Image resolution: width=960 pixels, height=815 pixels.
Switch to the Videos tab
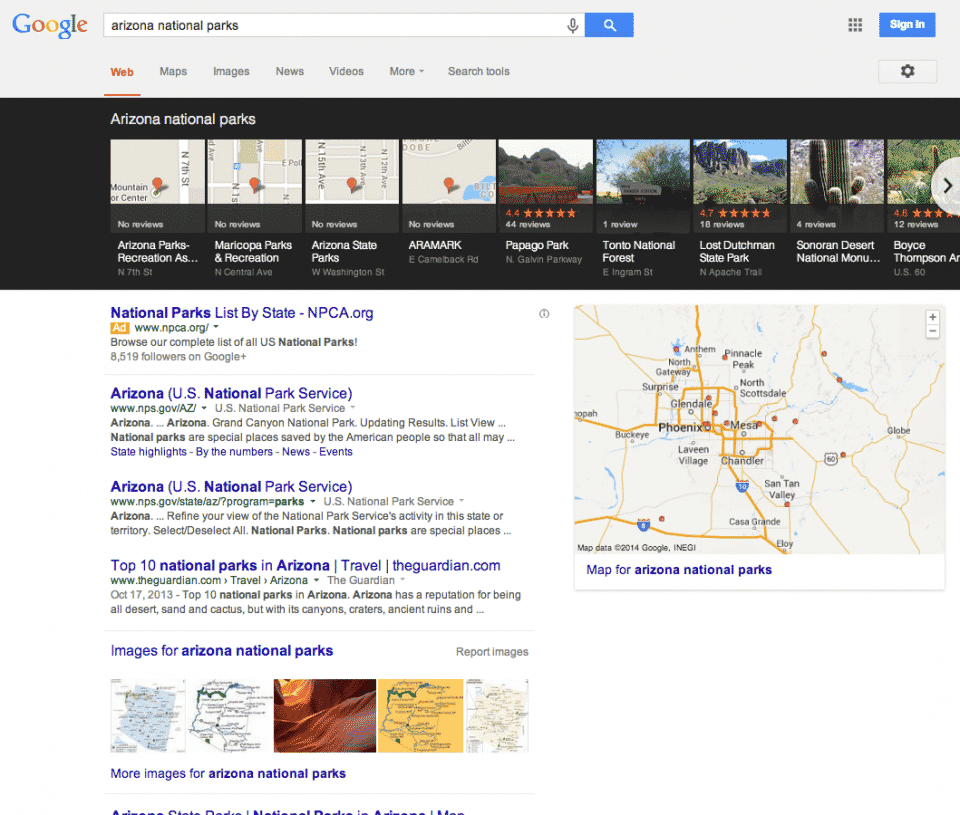(346, 72)
